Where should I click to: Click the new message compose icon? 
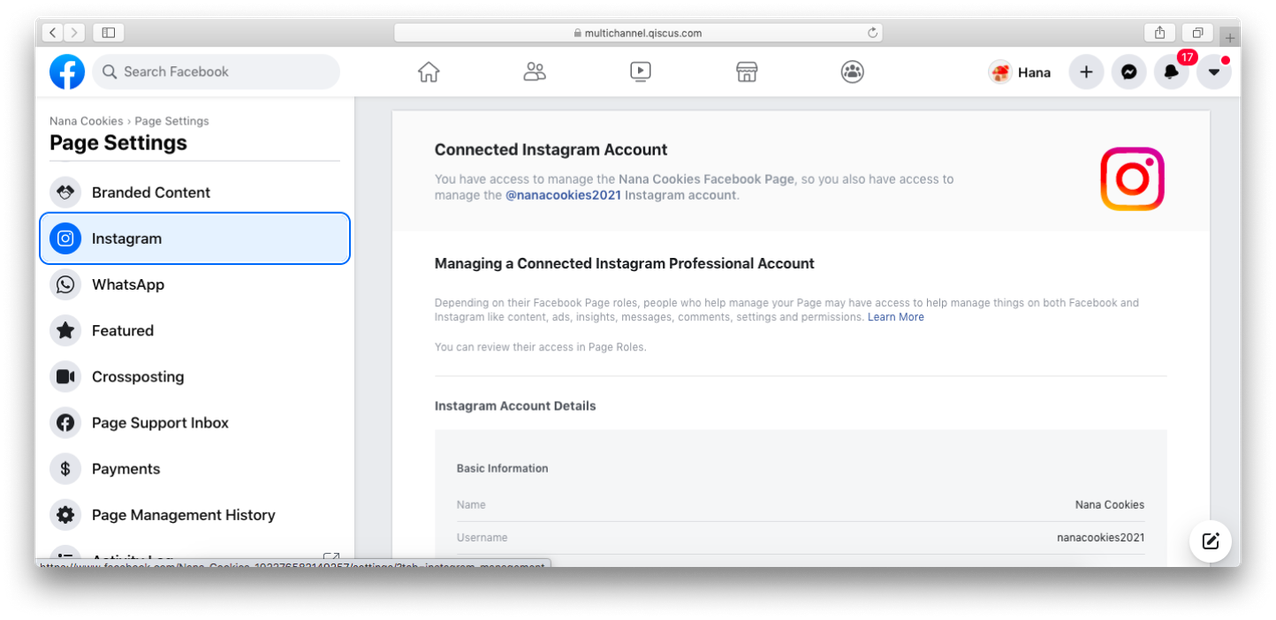pos(1210,541)
